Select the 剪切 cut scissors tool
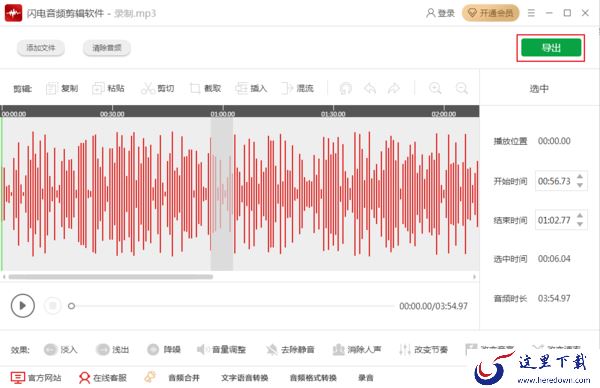Image resolution: width=600 pixels, height=388 pixels. coord(158,88)
